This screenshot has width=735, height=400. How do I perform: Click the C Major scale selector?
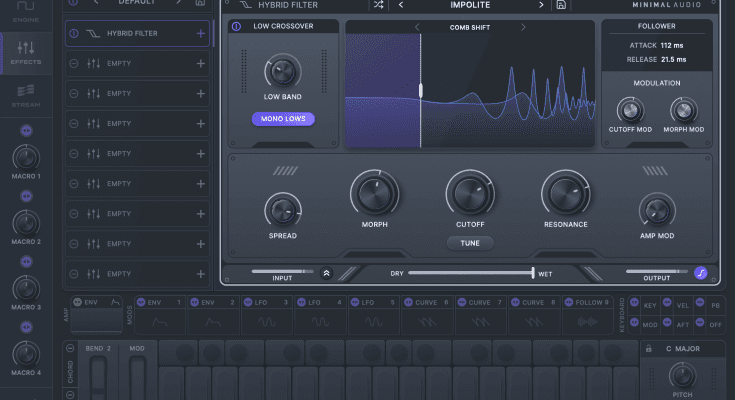(x=682, y=348)
